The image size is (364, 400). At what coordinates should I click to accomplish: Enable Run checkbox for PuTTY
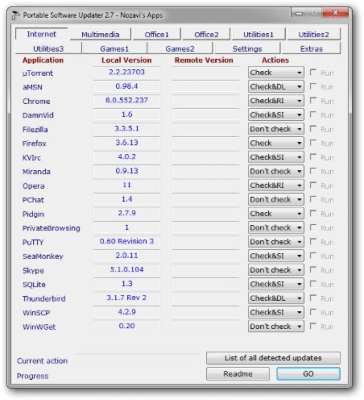[313, 242]
